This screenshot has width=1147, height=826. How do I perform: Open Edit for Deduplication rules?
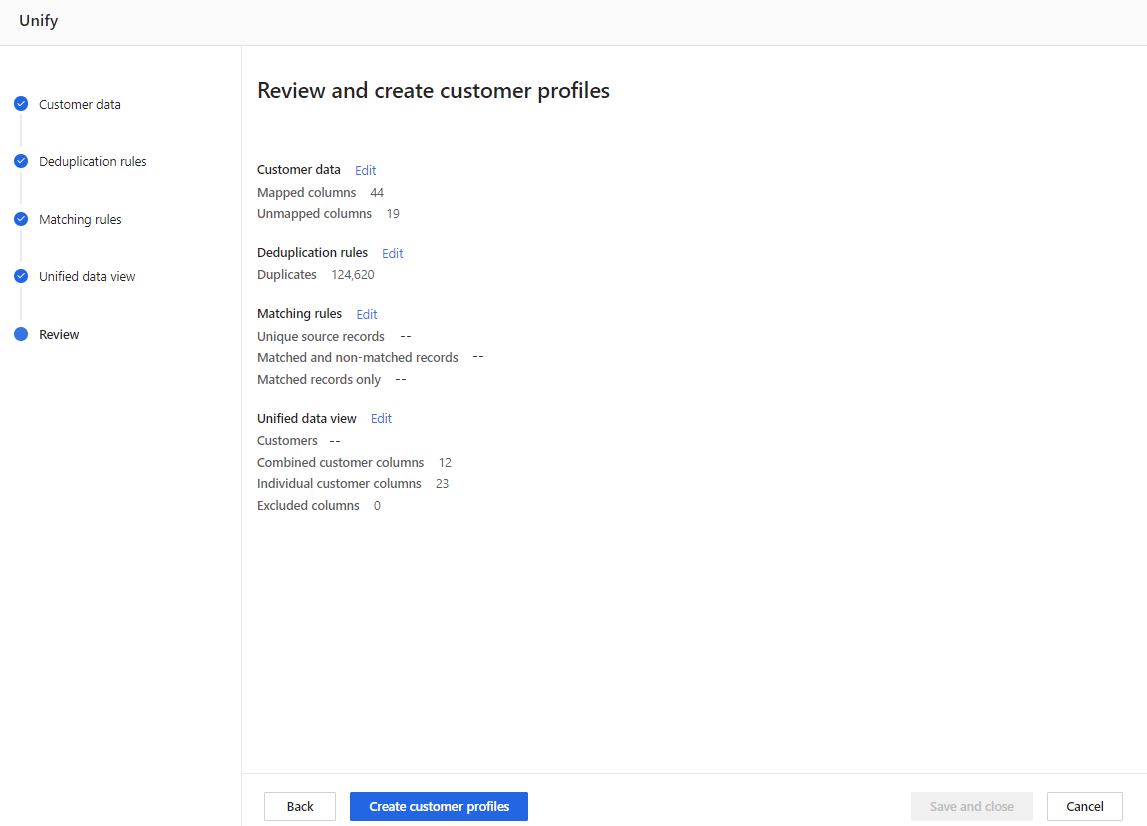point(392,253)
